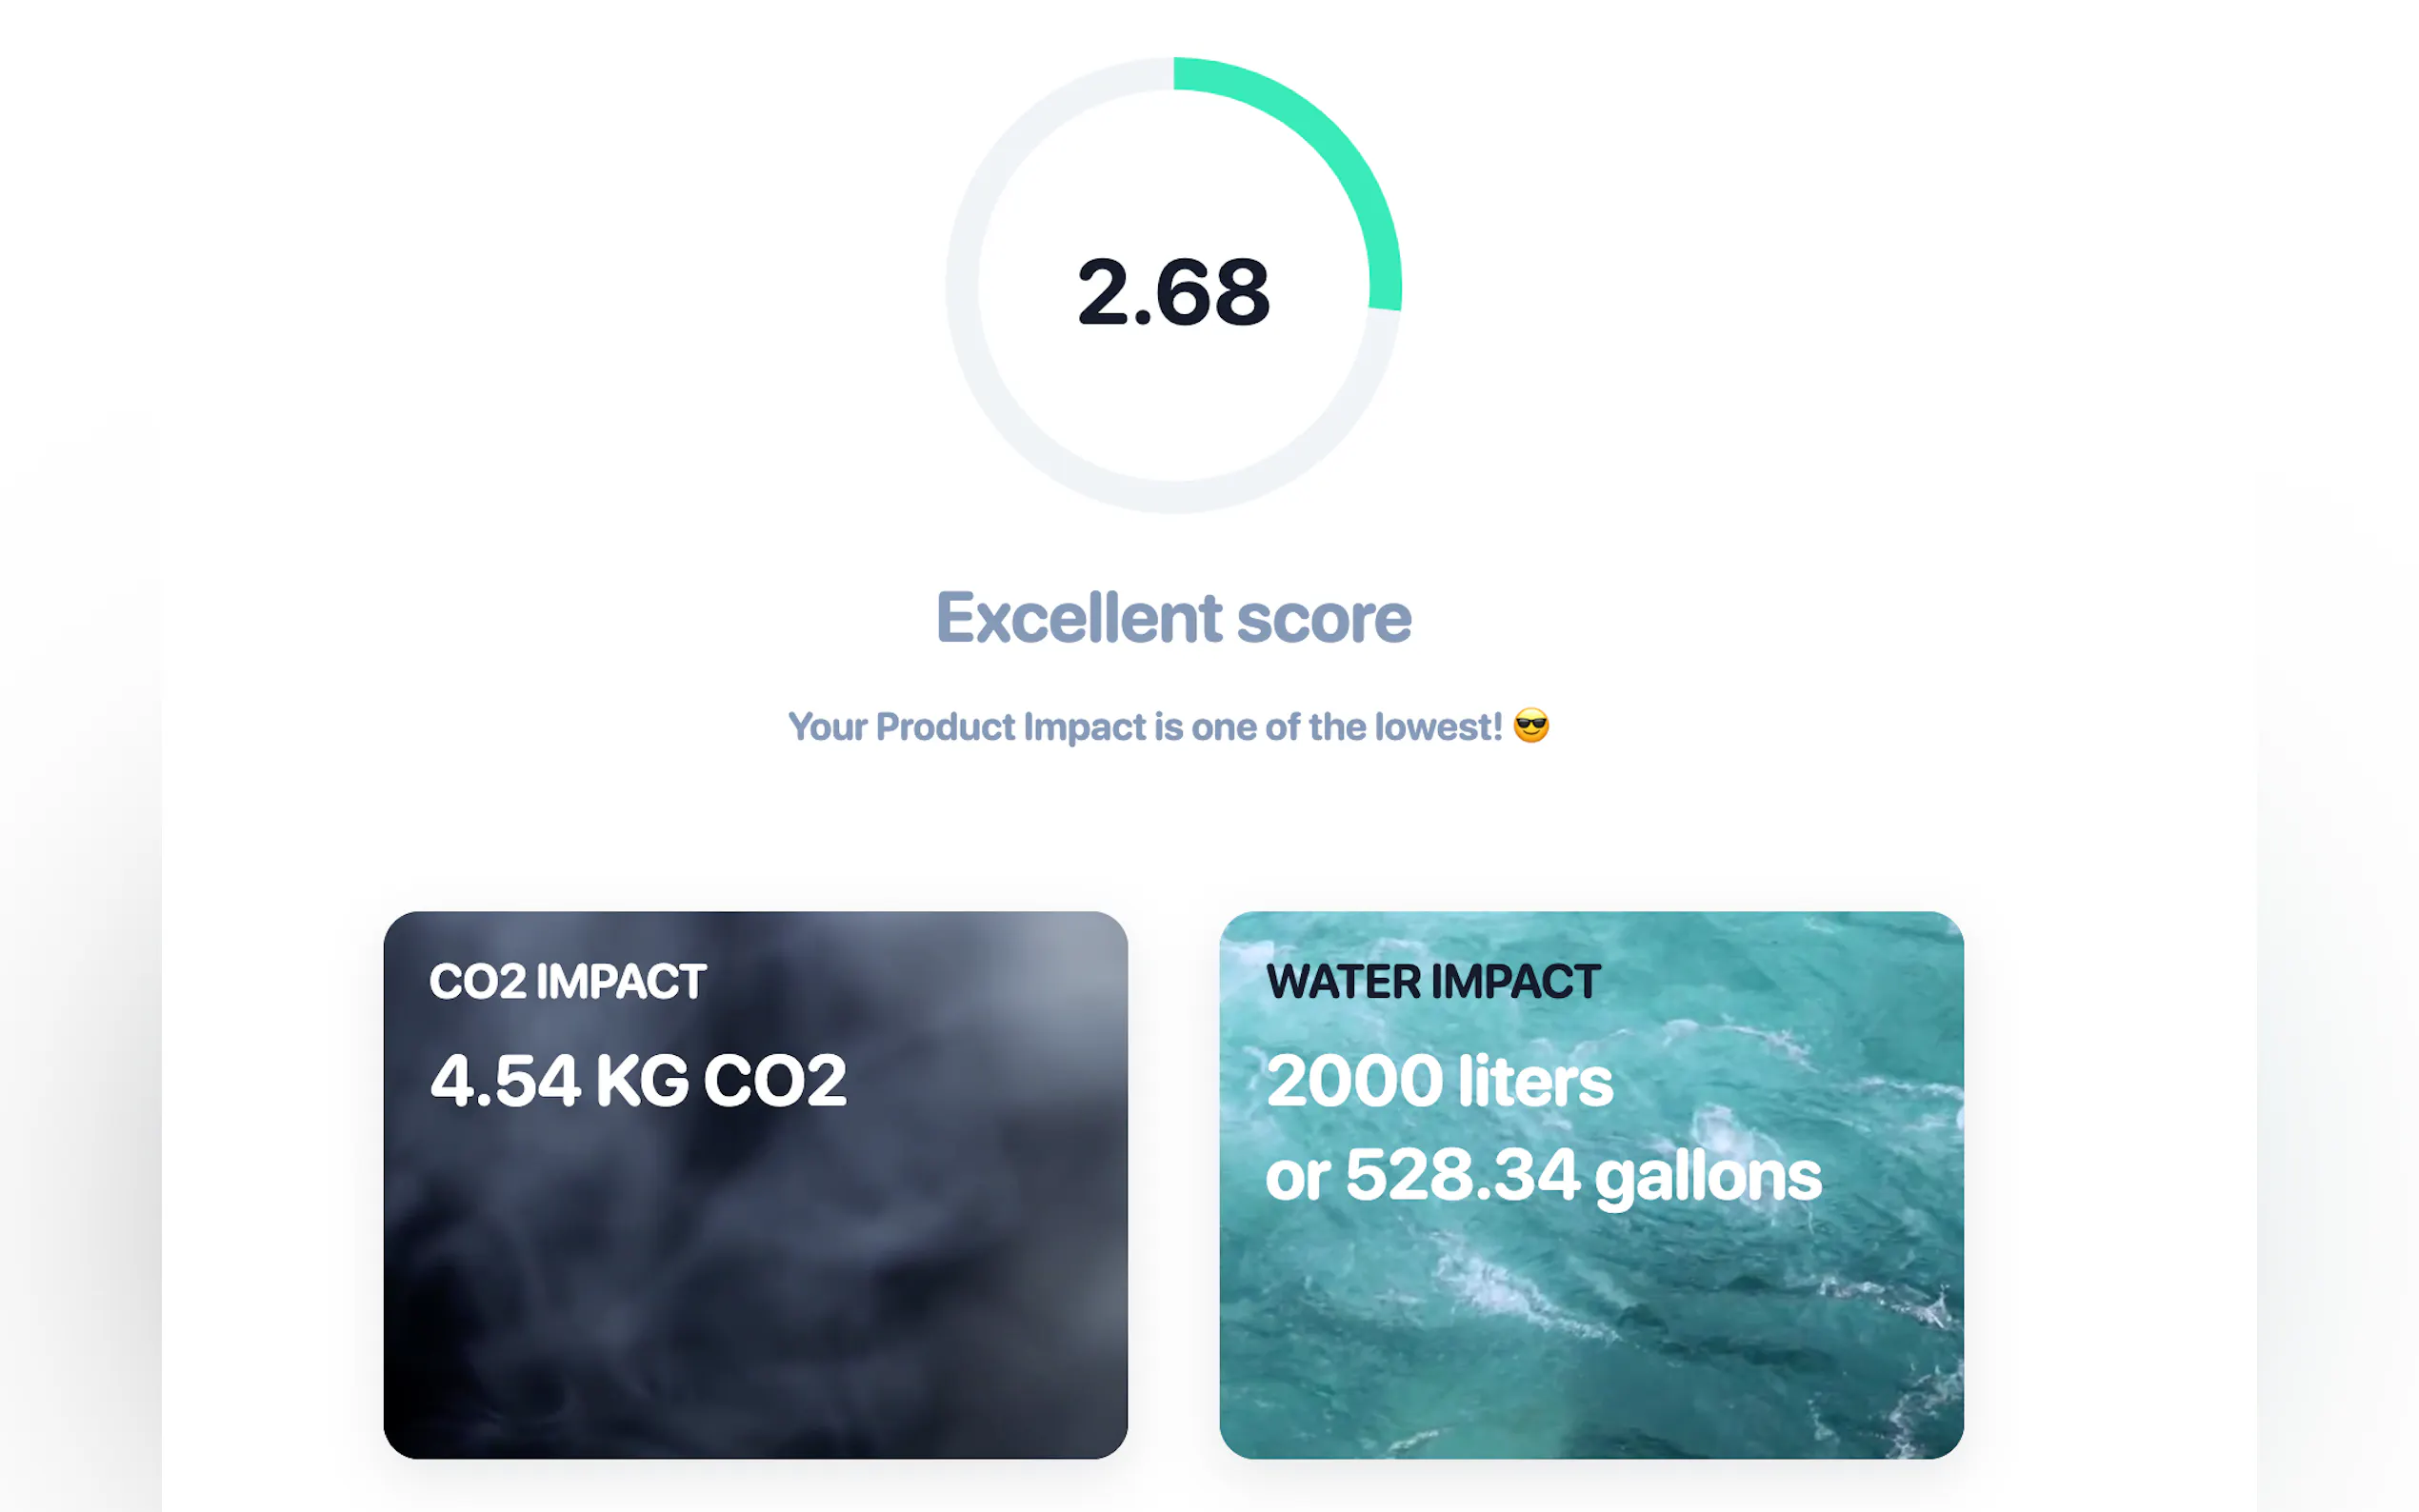Image resolution: width=2419 pixels, height=1512 pixels.
Task: Click the sunglasses emoji after the message
Action: coord(1530,726)
